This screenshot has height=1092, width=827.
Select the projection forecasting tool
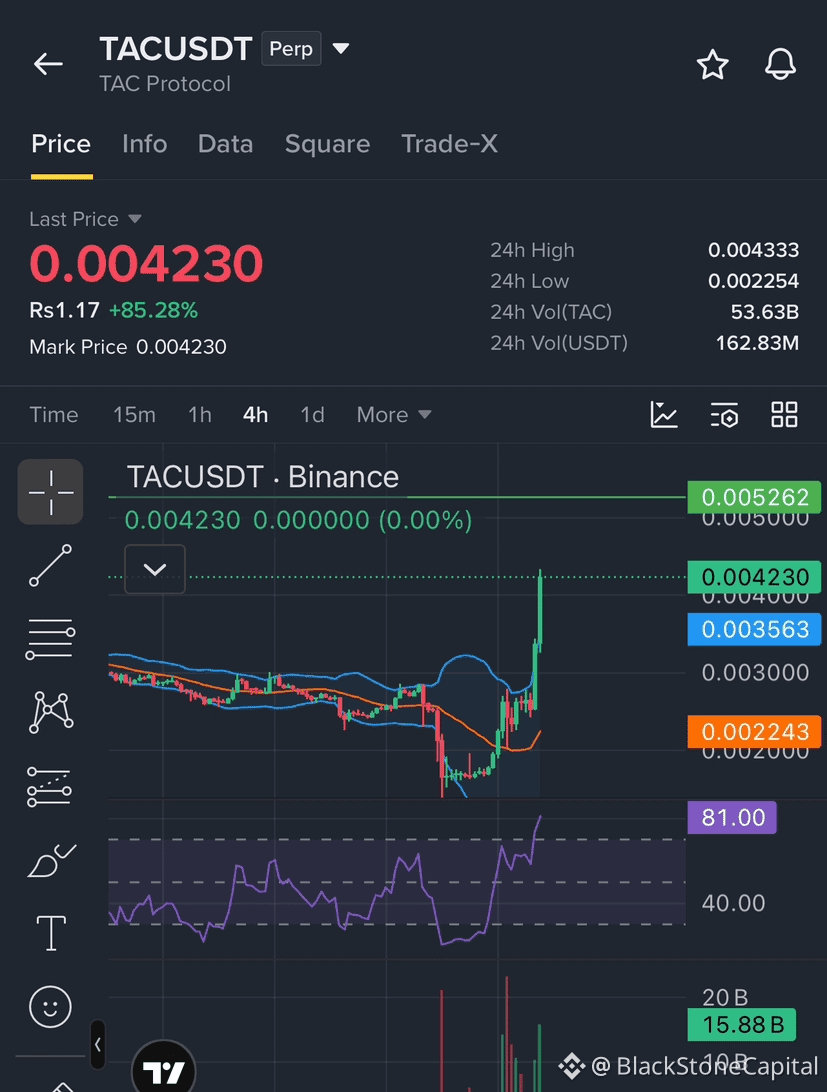[x=49, y=787]
